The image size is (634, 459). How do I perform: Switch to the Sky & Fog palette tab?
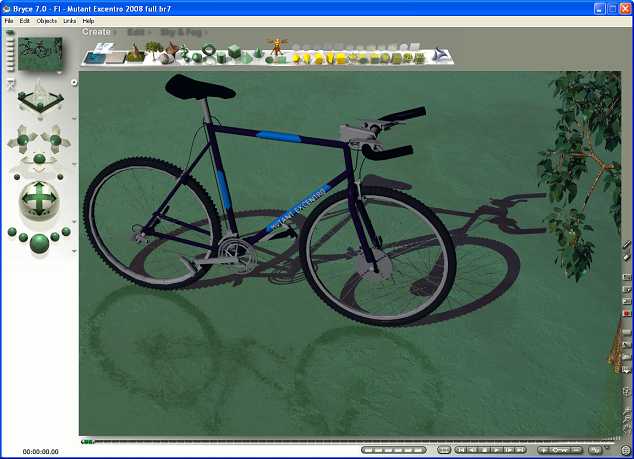pos(181,32)
